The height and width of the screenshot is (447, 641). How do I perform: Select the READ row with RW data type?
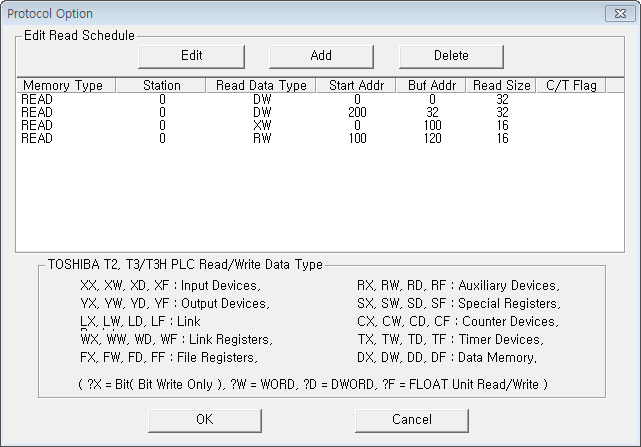[x=320, y=139]
